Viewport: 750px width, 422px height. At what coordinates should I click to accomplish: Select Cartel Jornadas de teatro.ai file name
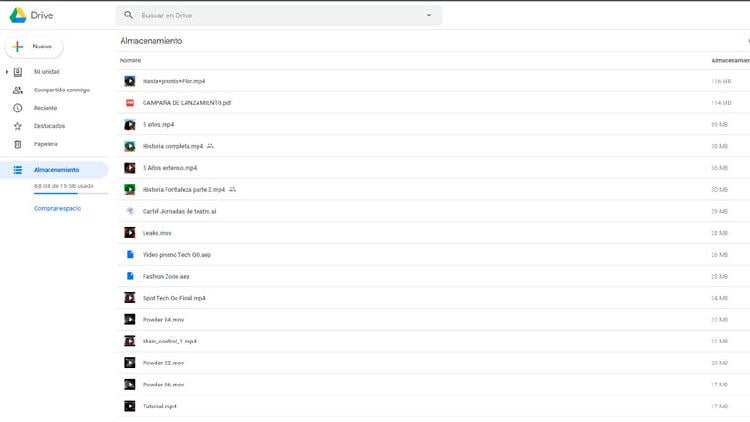[x=179, y=211]
